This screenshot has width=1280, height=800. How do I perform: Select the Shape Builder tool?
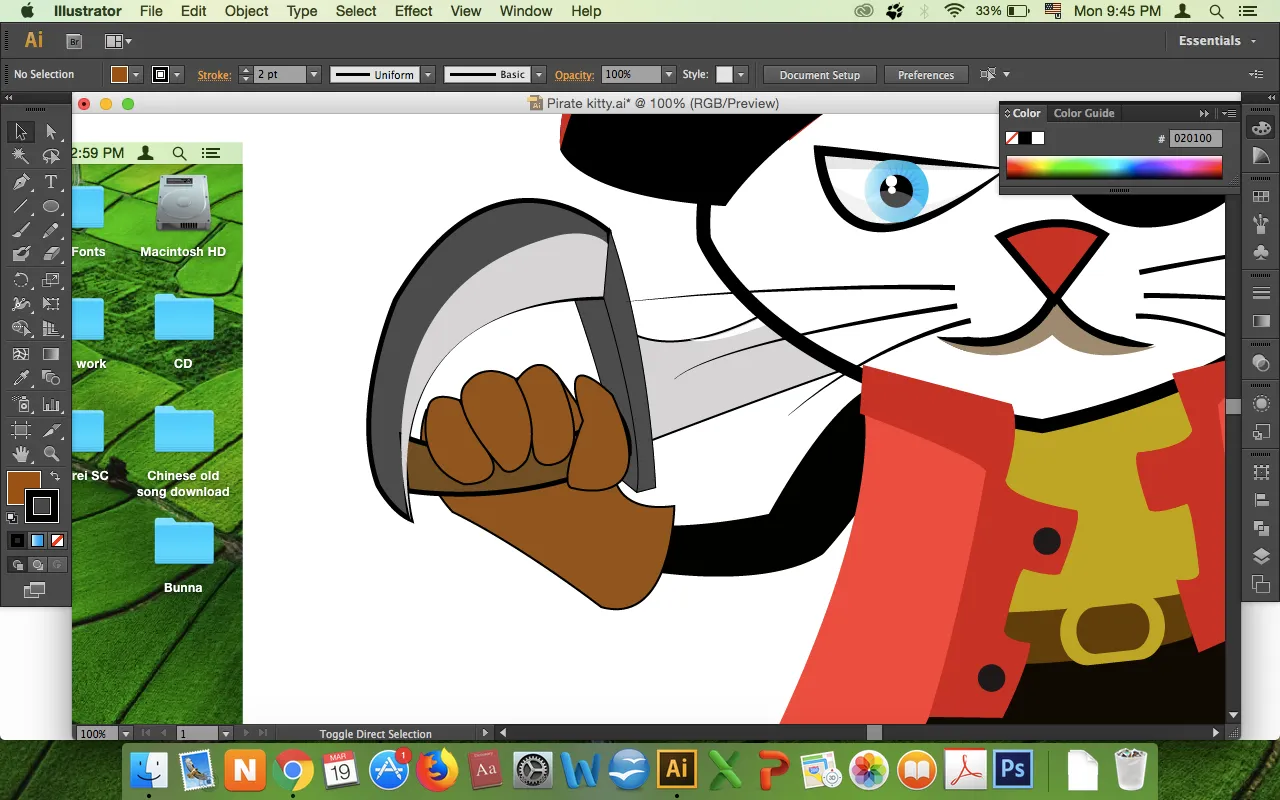(20, 329)
